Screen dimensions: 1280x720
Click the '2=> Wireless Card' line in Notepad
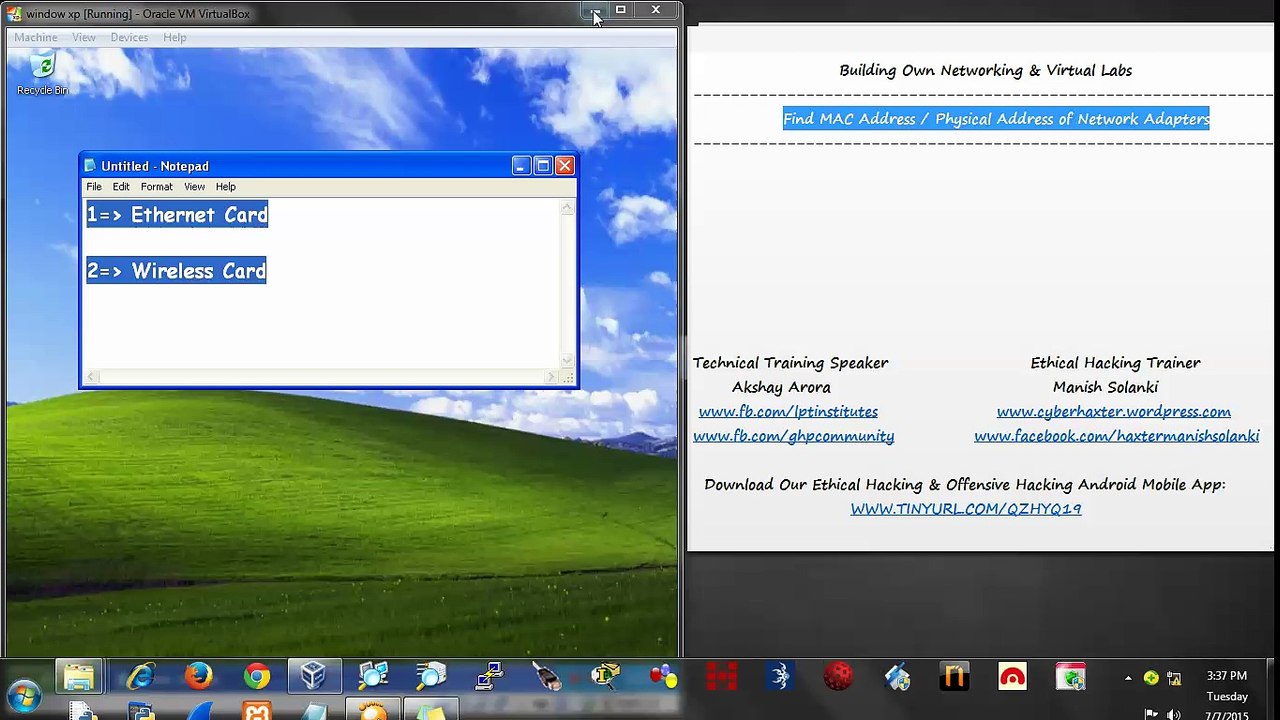(x=176, y=271)
